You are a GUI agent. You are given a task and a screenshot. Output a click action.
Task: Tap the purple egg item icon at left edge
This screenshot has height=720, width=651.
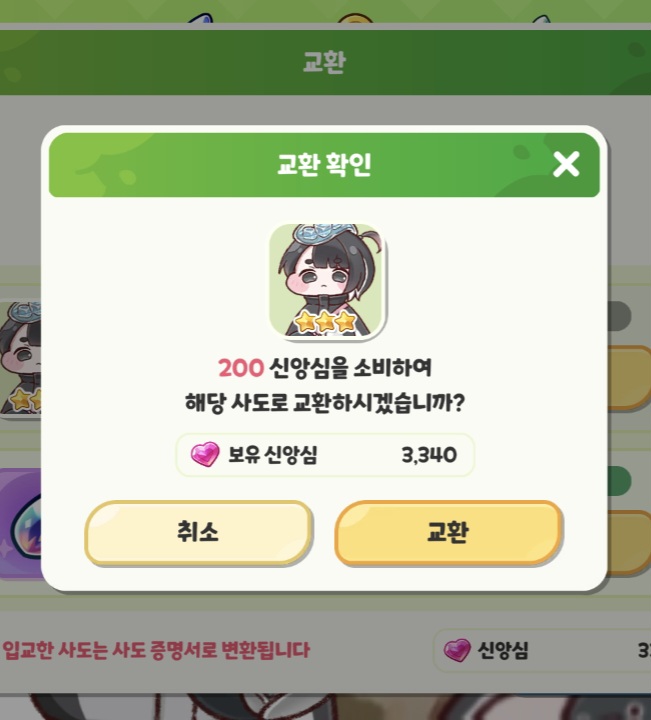click(21, 523)
